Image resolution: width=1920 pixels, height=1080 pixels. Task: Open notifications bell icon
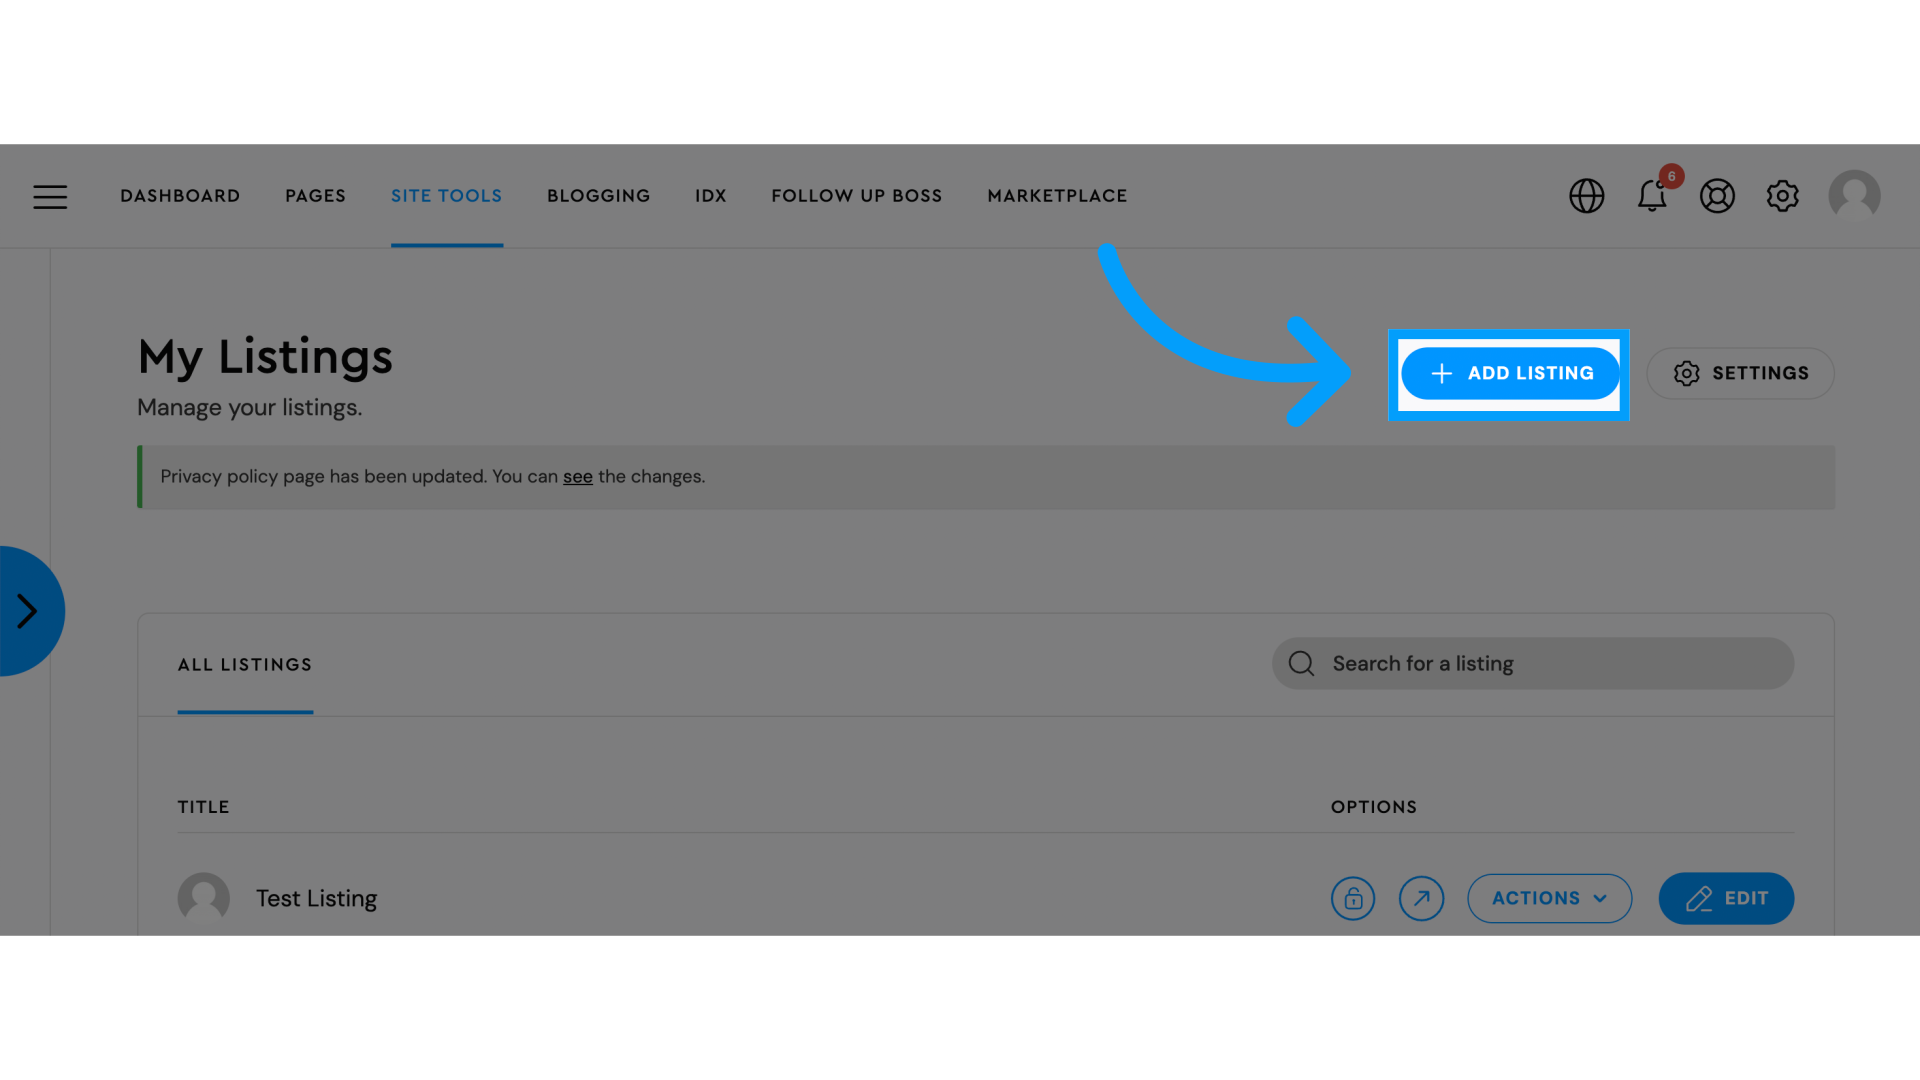[x=1652, y=195]
